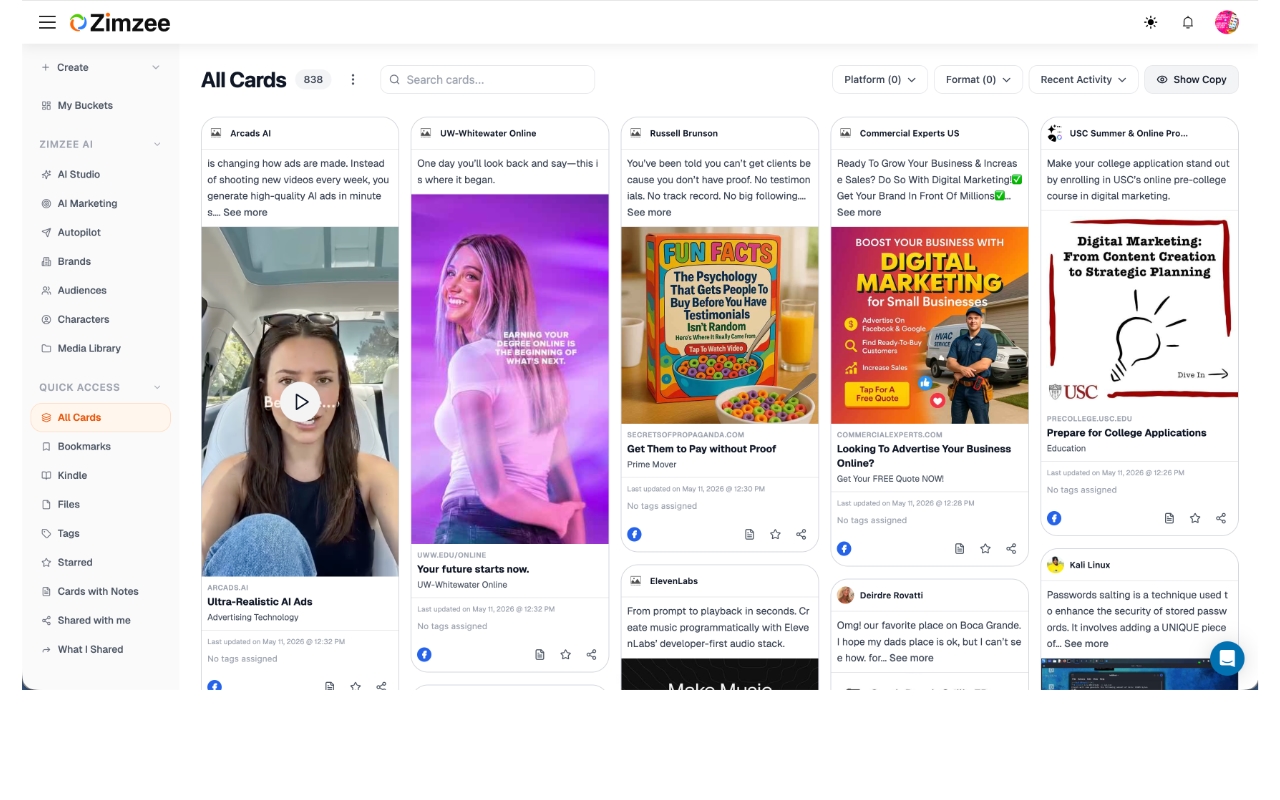Click Facebook icon on Russell Brunson card
Screen dimensions: 1280x800
click(634, 534)
